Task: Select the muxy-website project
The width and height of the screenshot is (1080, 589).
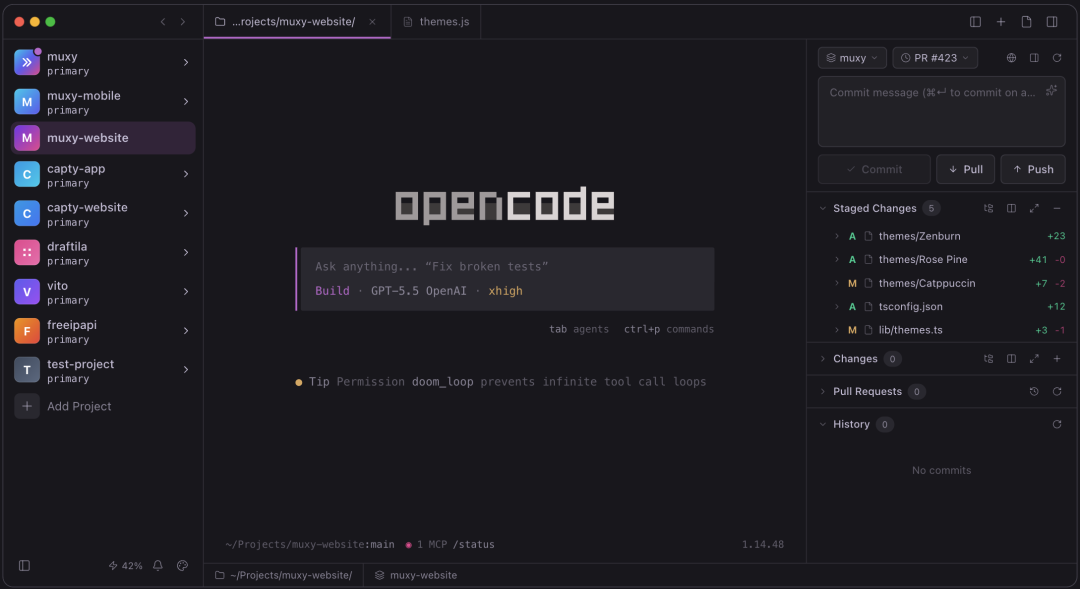Action: 103,138
